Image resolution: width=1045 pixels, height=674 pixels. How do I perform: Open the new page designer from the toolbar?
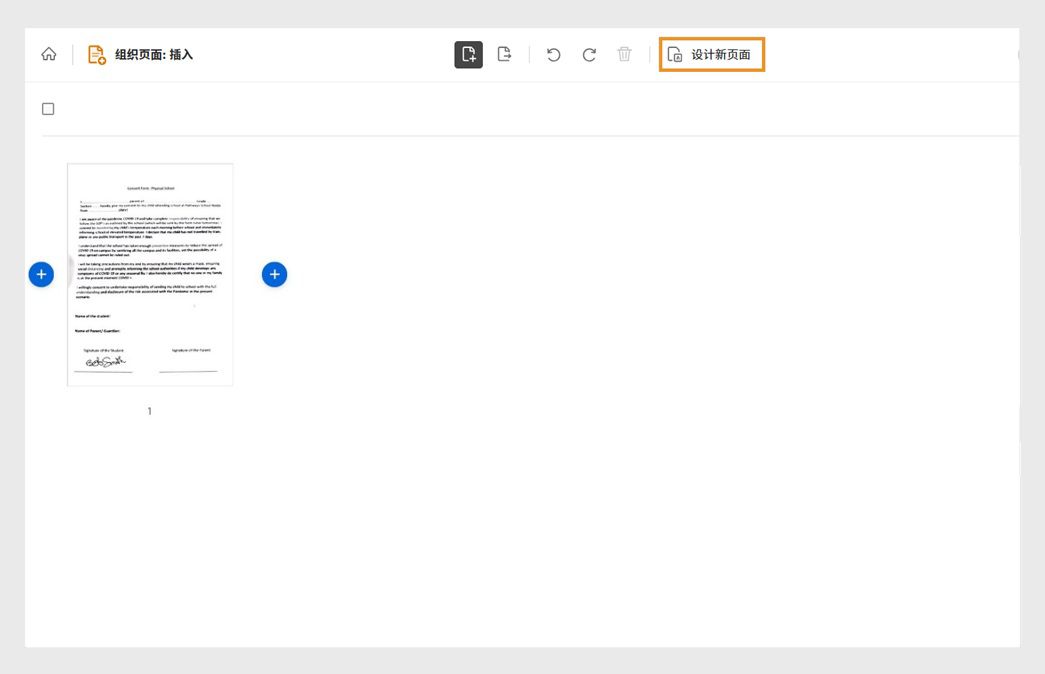(x=711, y=55)
